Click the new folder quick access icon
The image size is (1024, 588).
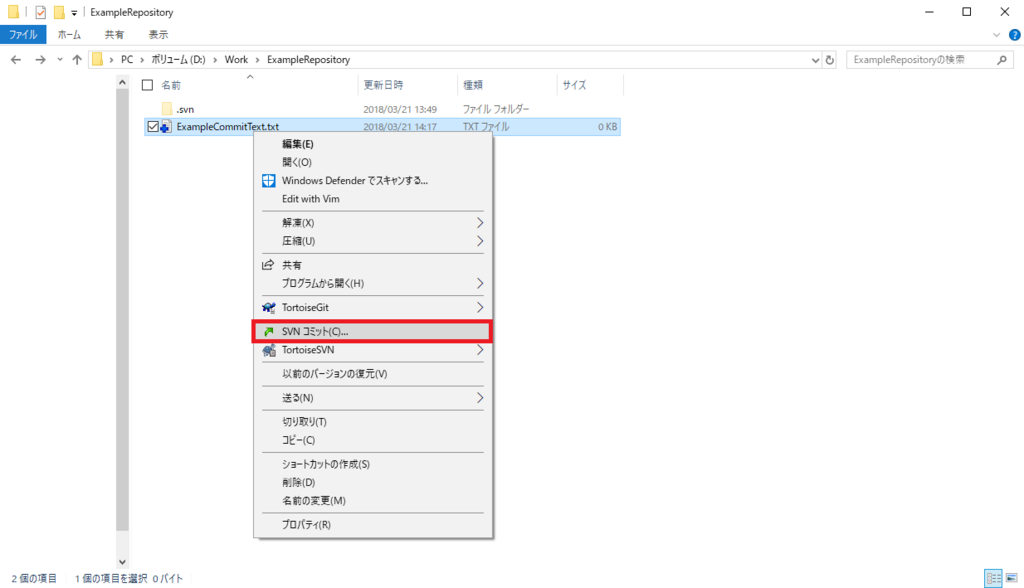(59, 12)
